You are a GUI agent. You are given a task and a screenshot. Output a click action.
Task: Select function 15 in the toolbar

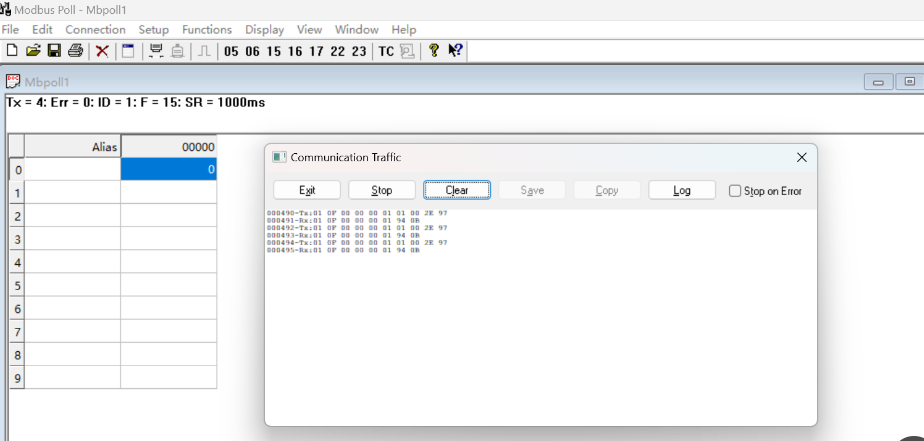tap(274, 51)
